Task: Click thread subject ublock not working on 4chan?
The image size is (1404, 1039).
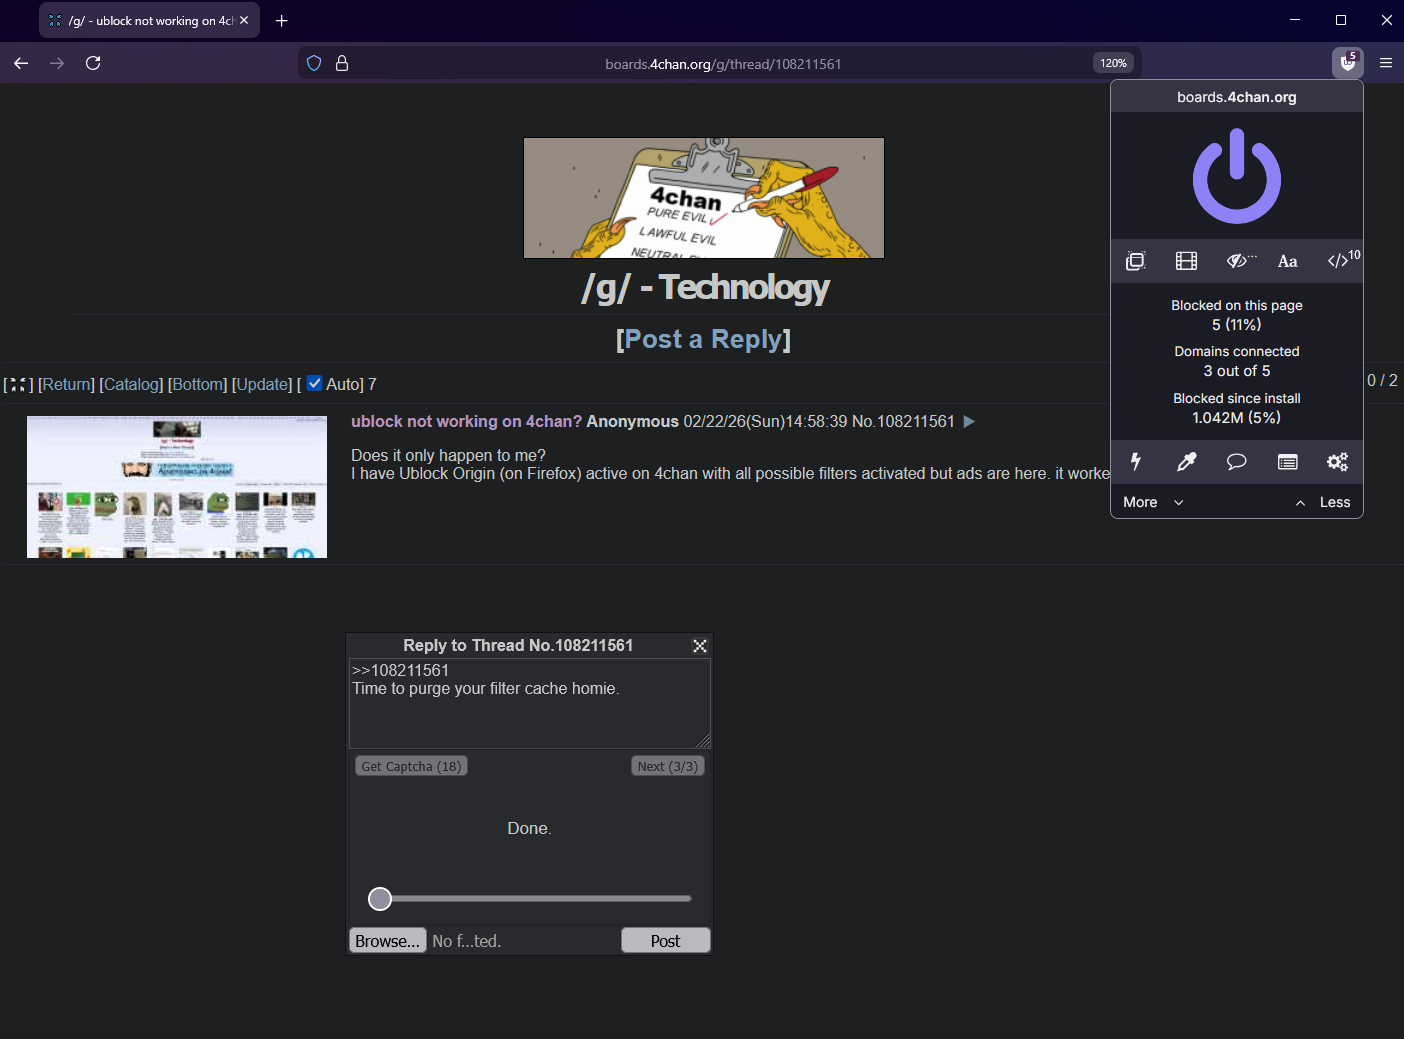Action: coord(466,422)
